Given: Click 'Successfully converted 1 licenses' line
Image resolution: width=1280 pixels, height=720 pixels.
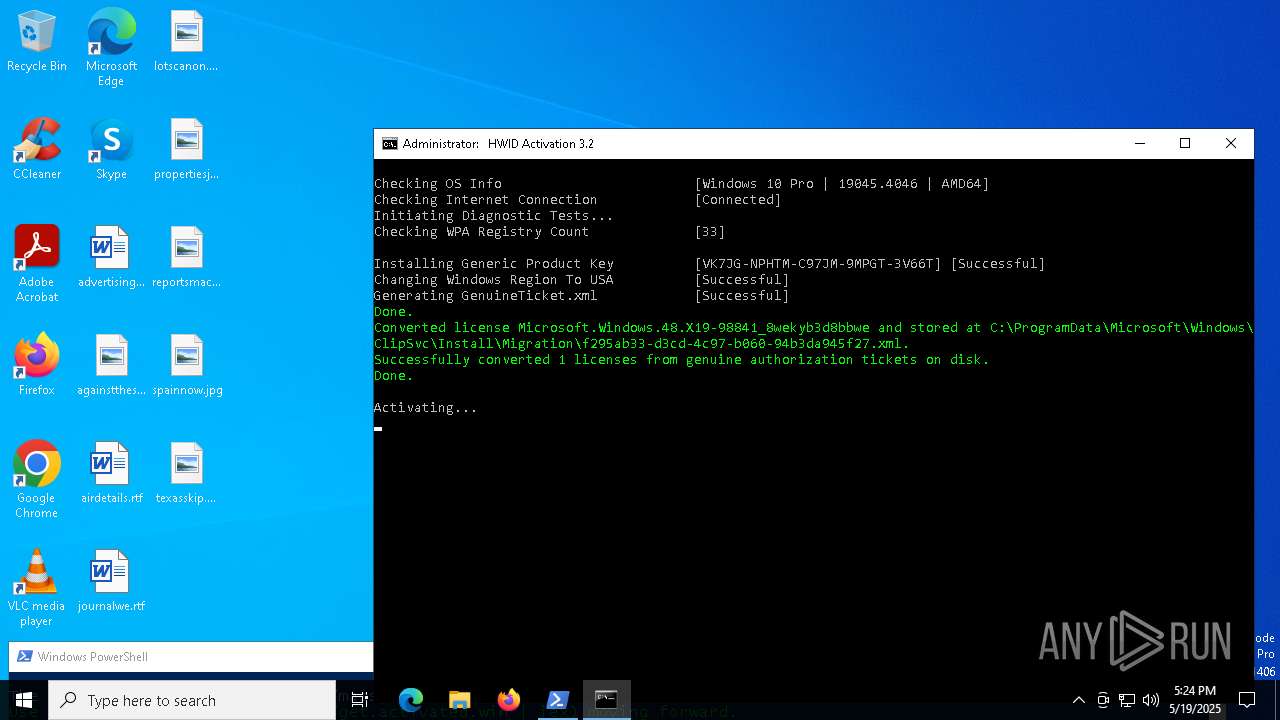Looking at the screenshot, I should [681, 360].
